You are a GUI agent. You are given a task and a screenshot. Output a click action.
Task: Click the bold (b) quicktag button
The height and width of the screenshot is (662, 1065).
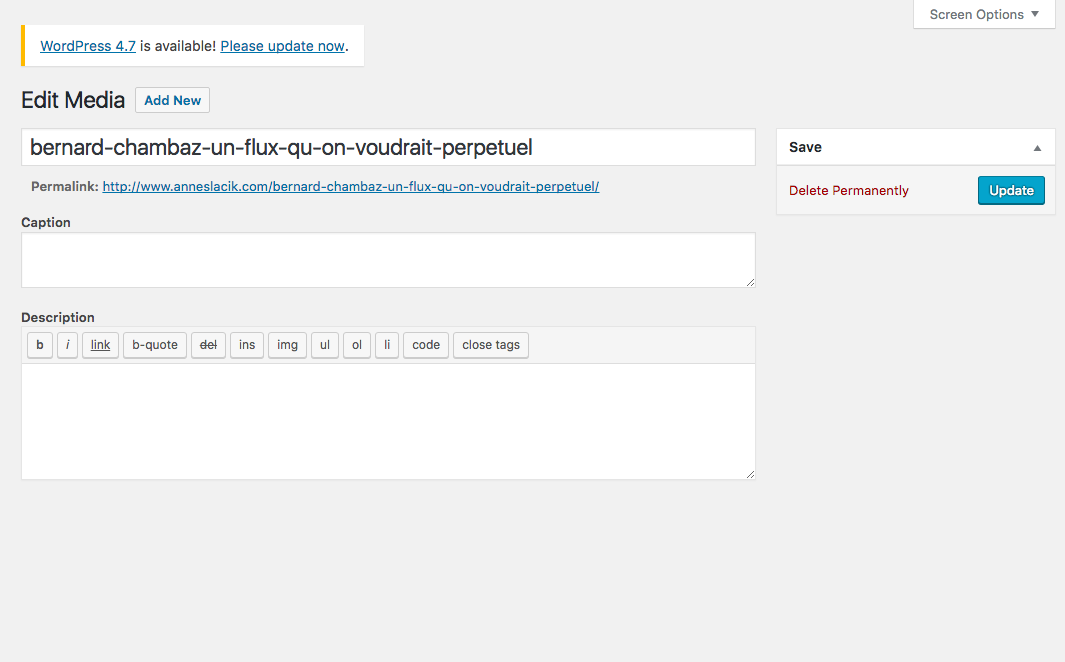[40, 345]
